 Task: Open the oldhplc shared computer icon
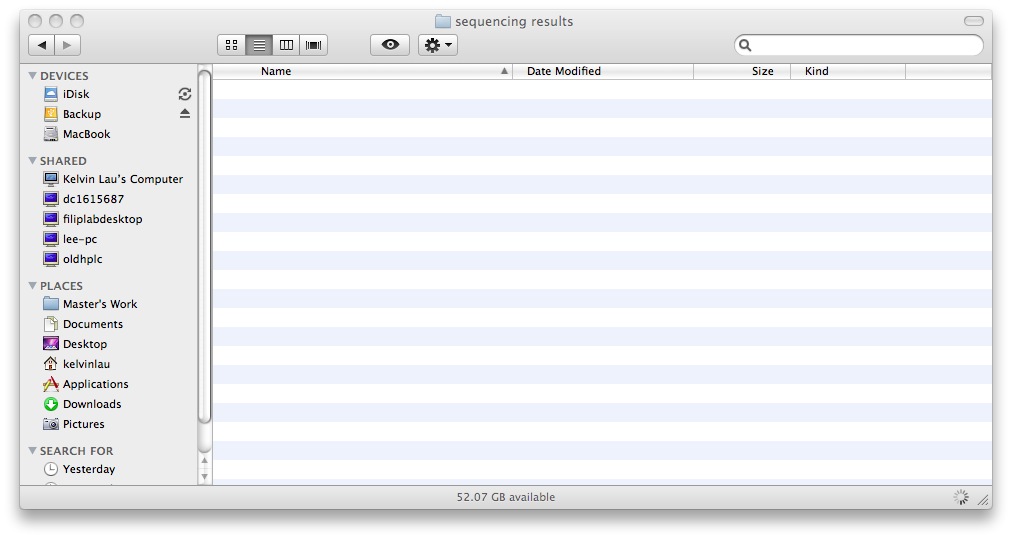pyautogui.click(x=51, y=259)
